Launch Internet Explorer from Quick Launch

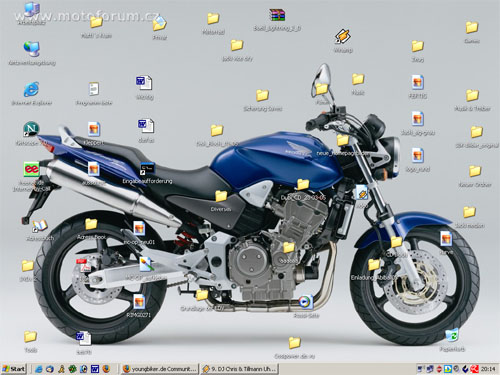point(39,369)
